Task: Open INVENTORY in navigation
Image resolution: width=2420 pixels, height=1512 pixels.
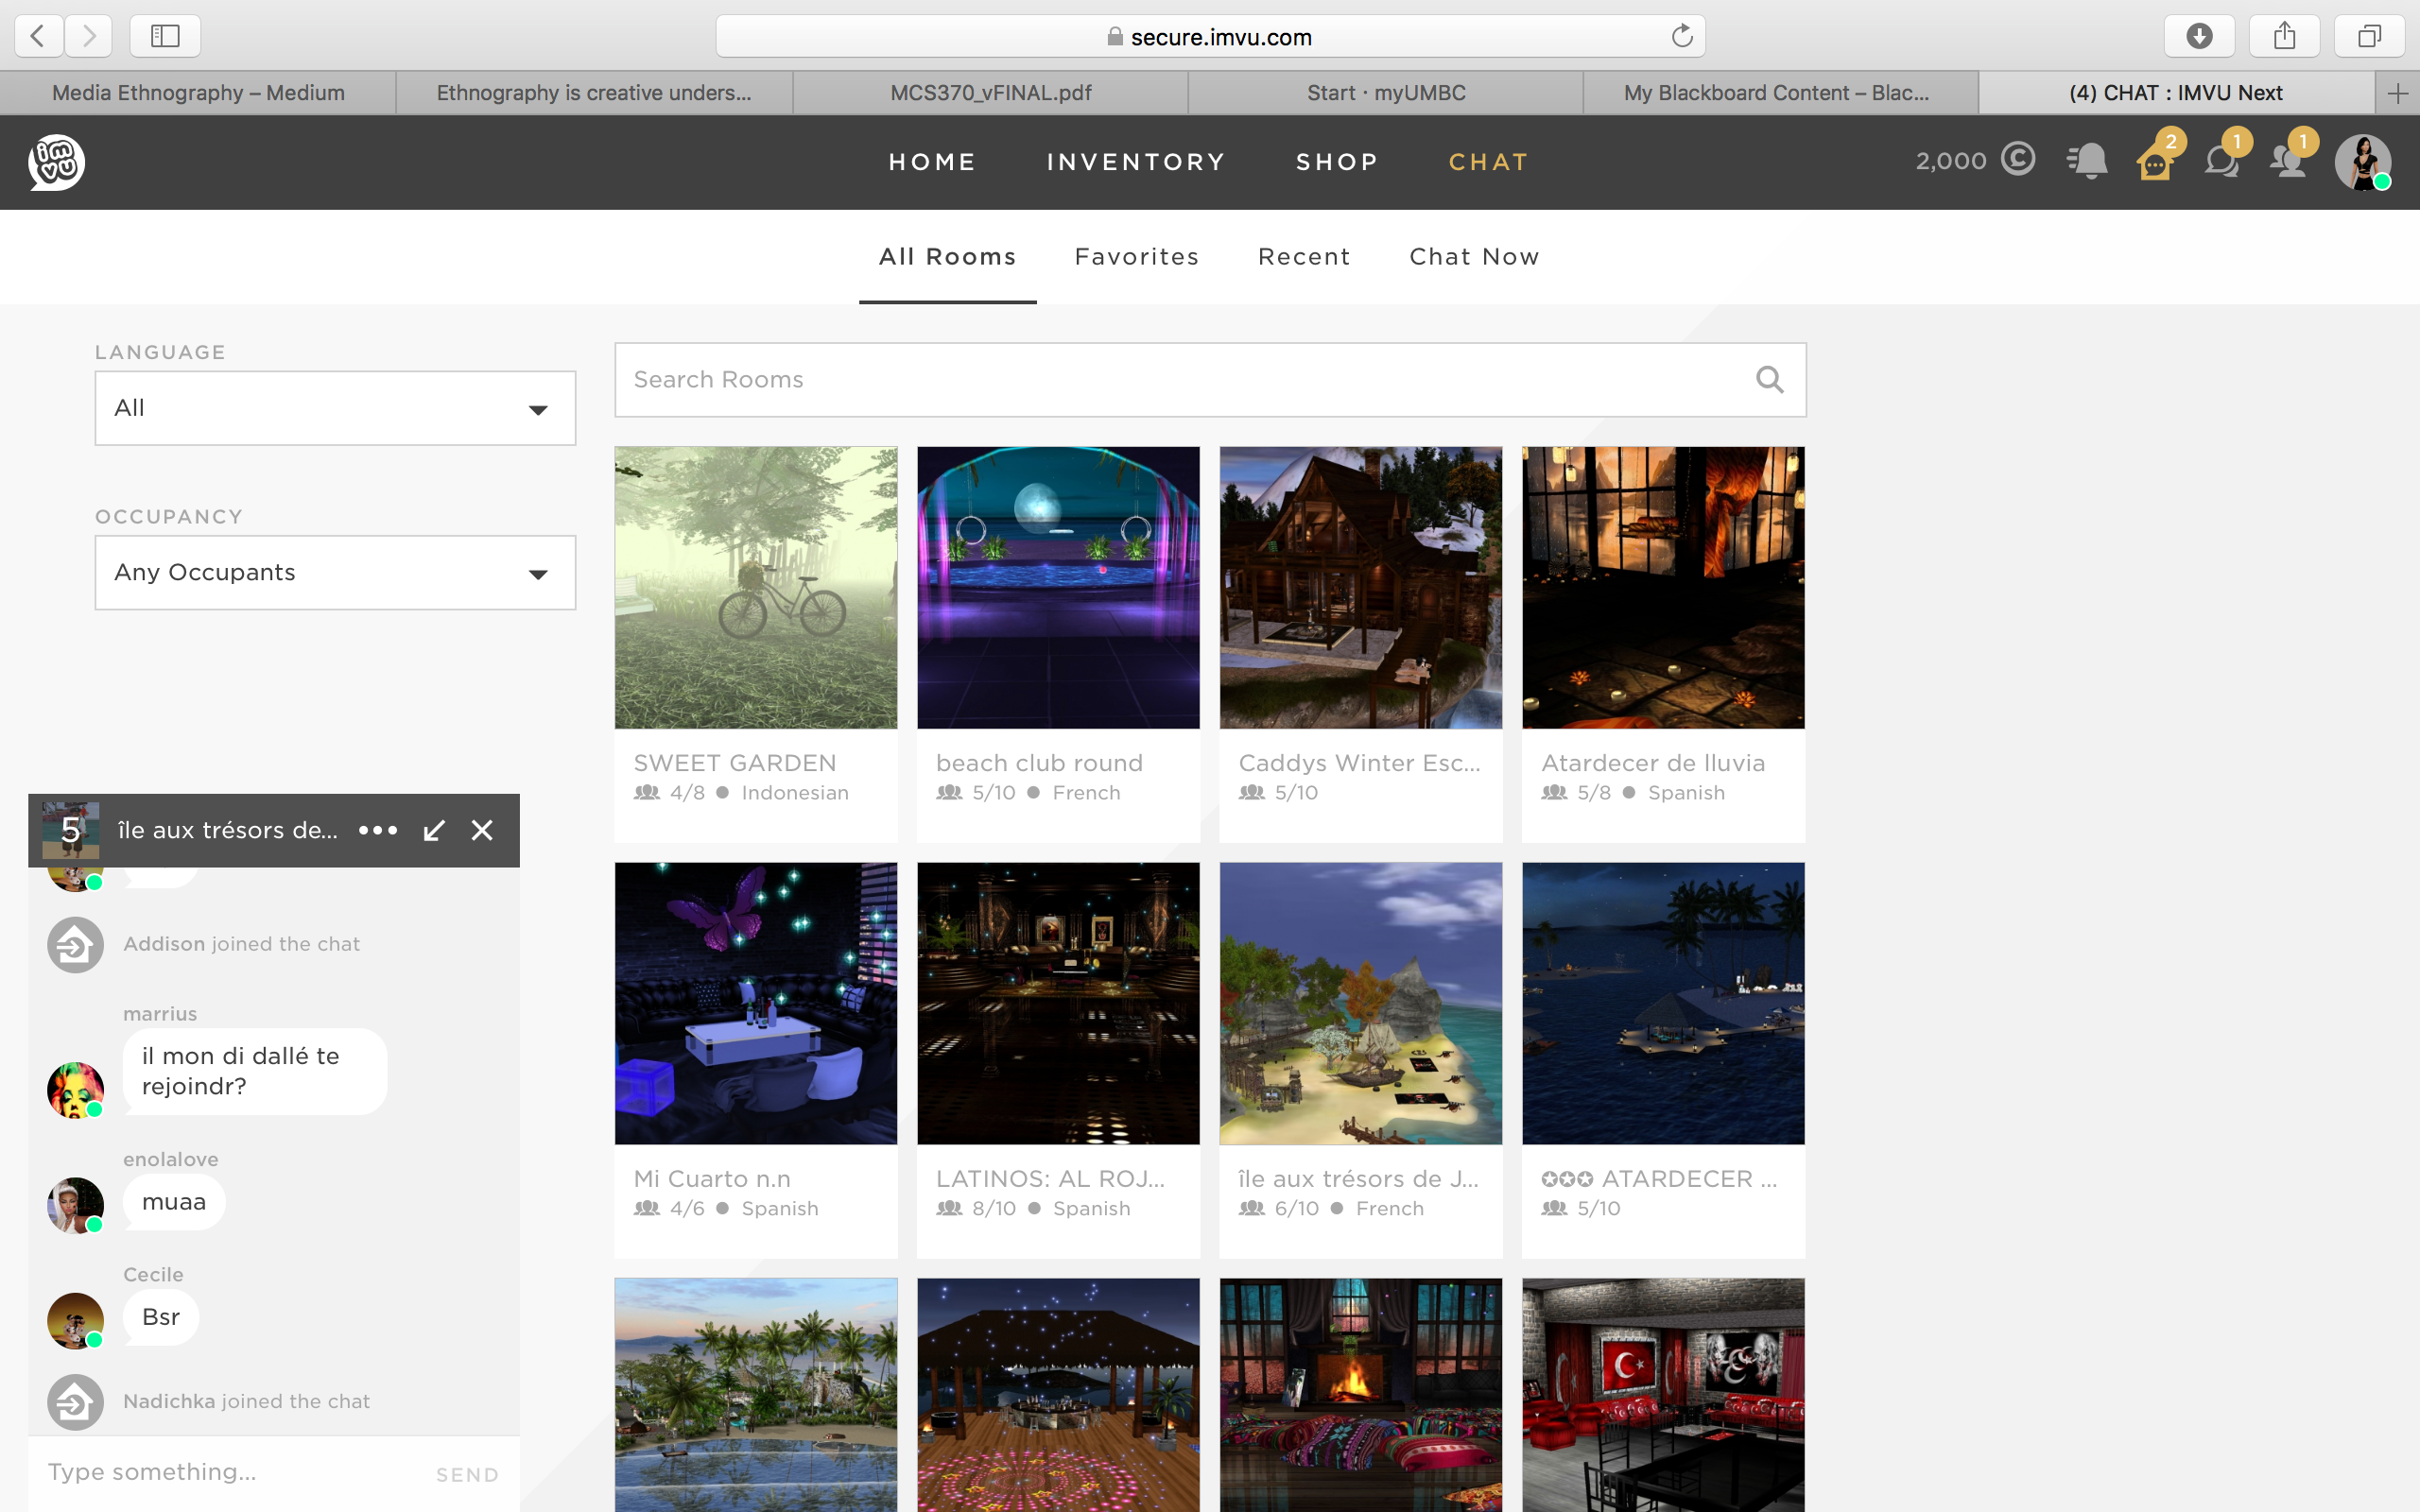Action: tap(1136, 162)
